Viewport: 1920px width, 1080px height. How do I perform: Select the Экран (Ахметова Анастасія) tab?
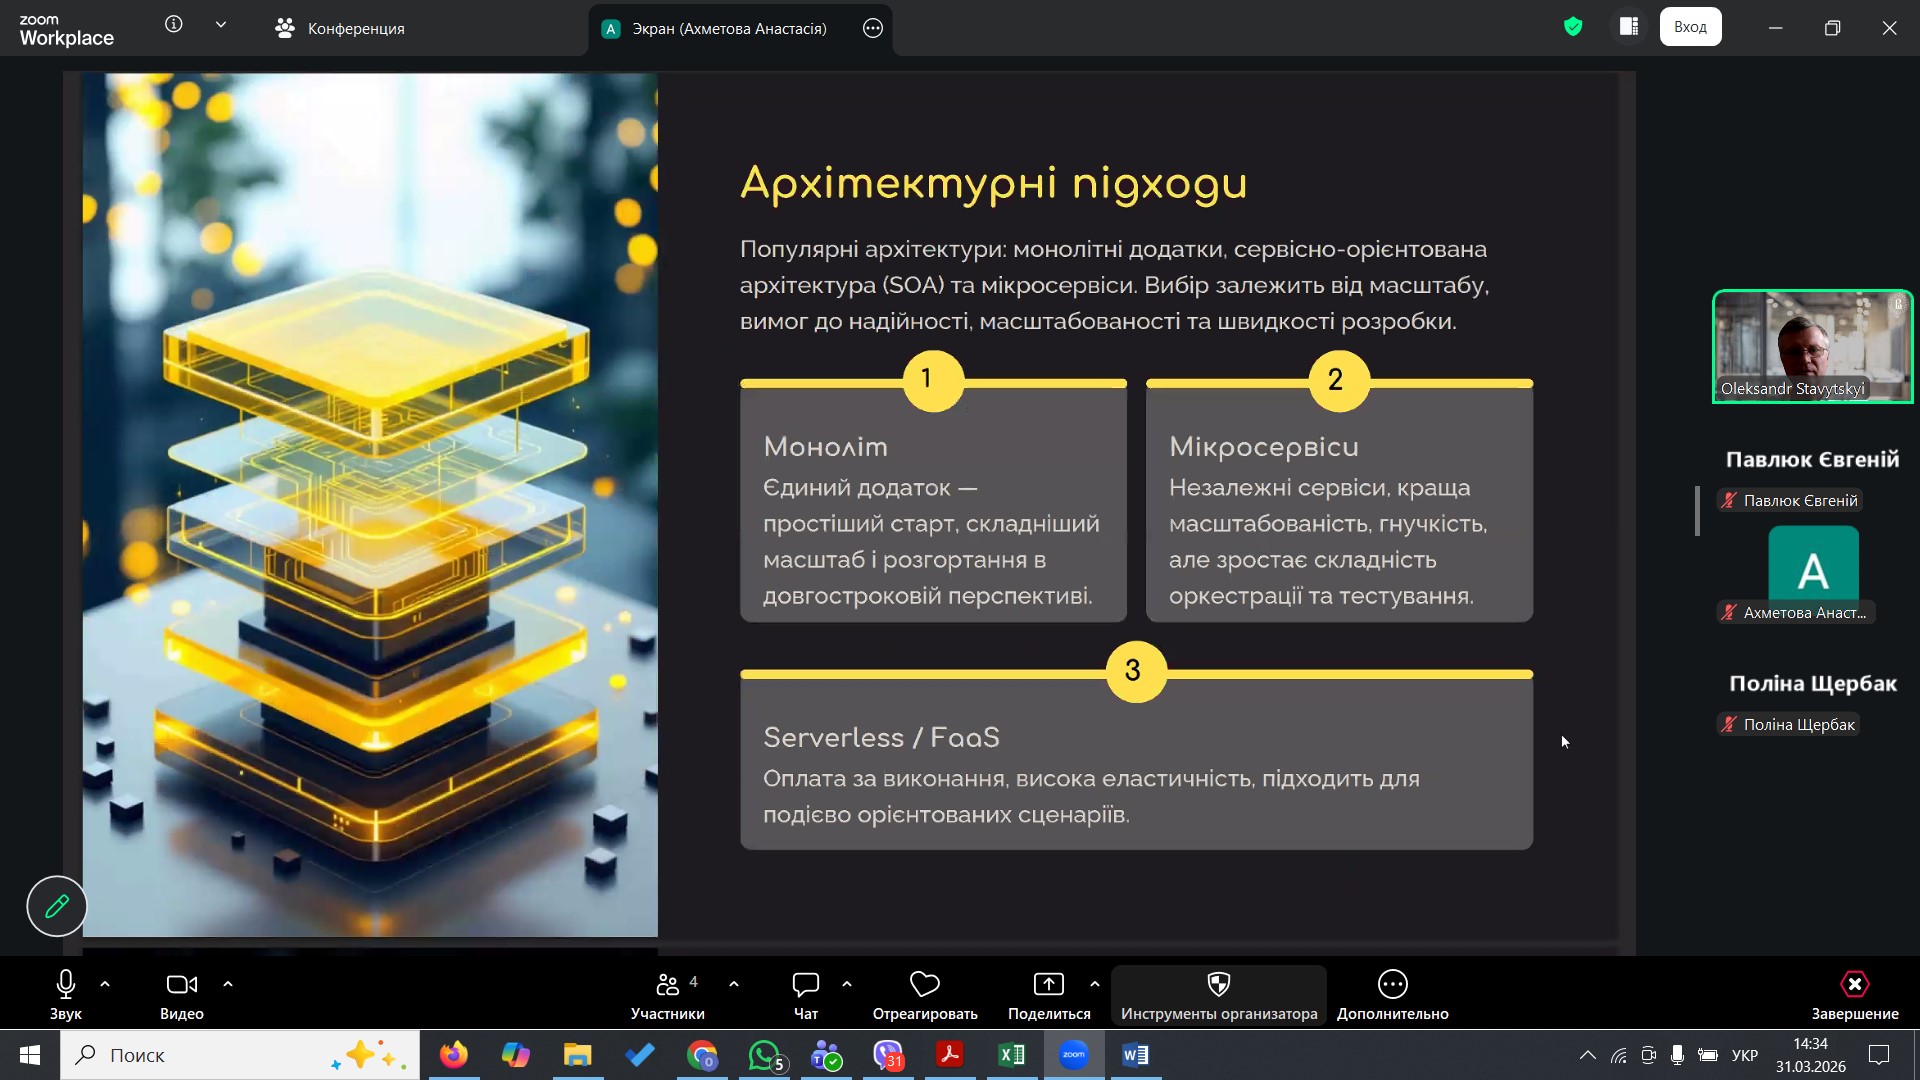(x=728, y=29)
